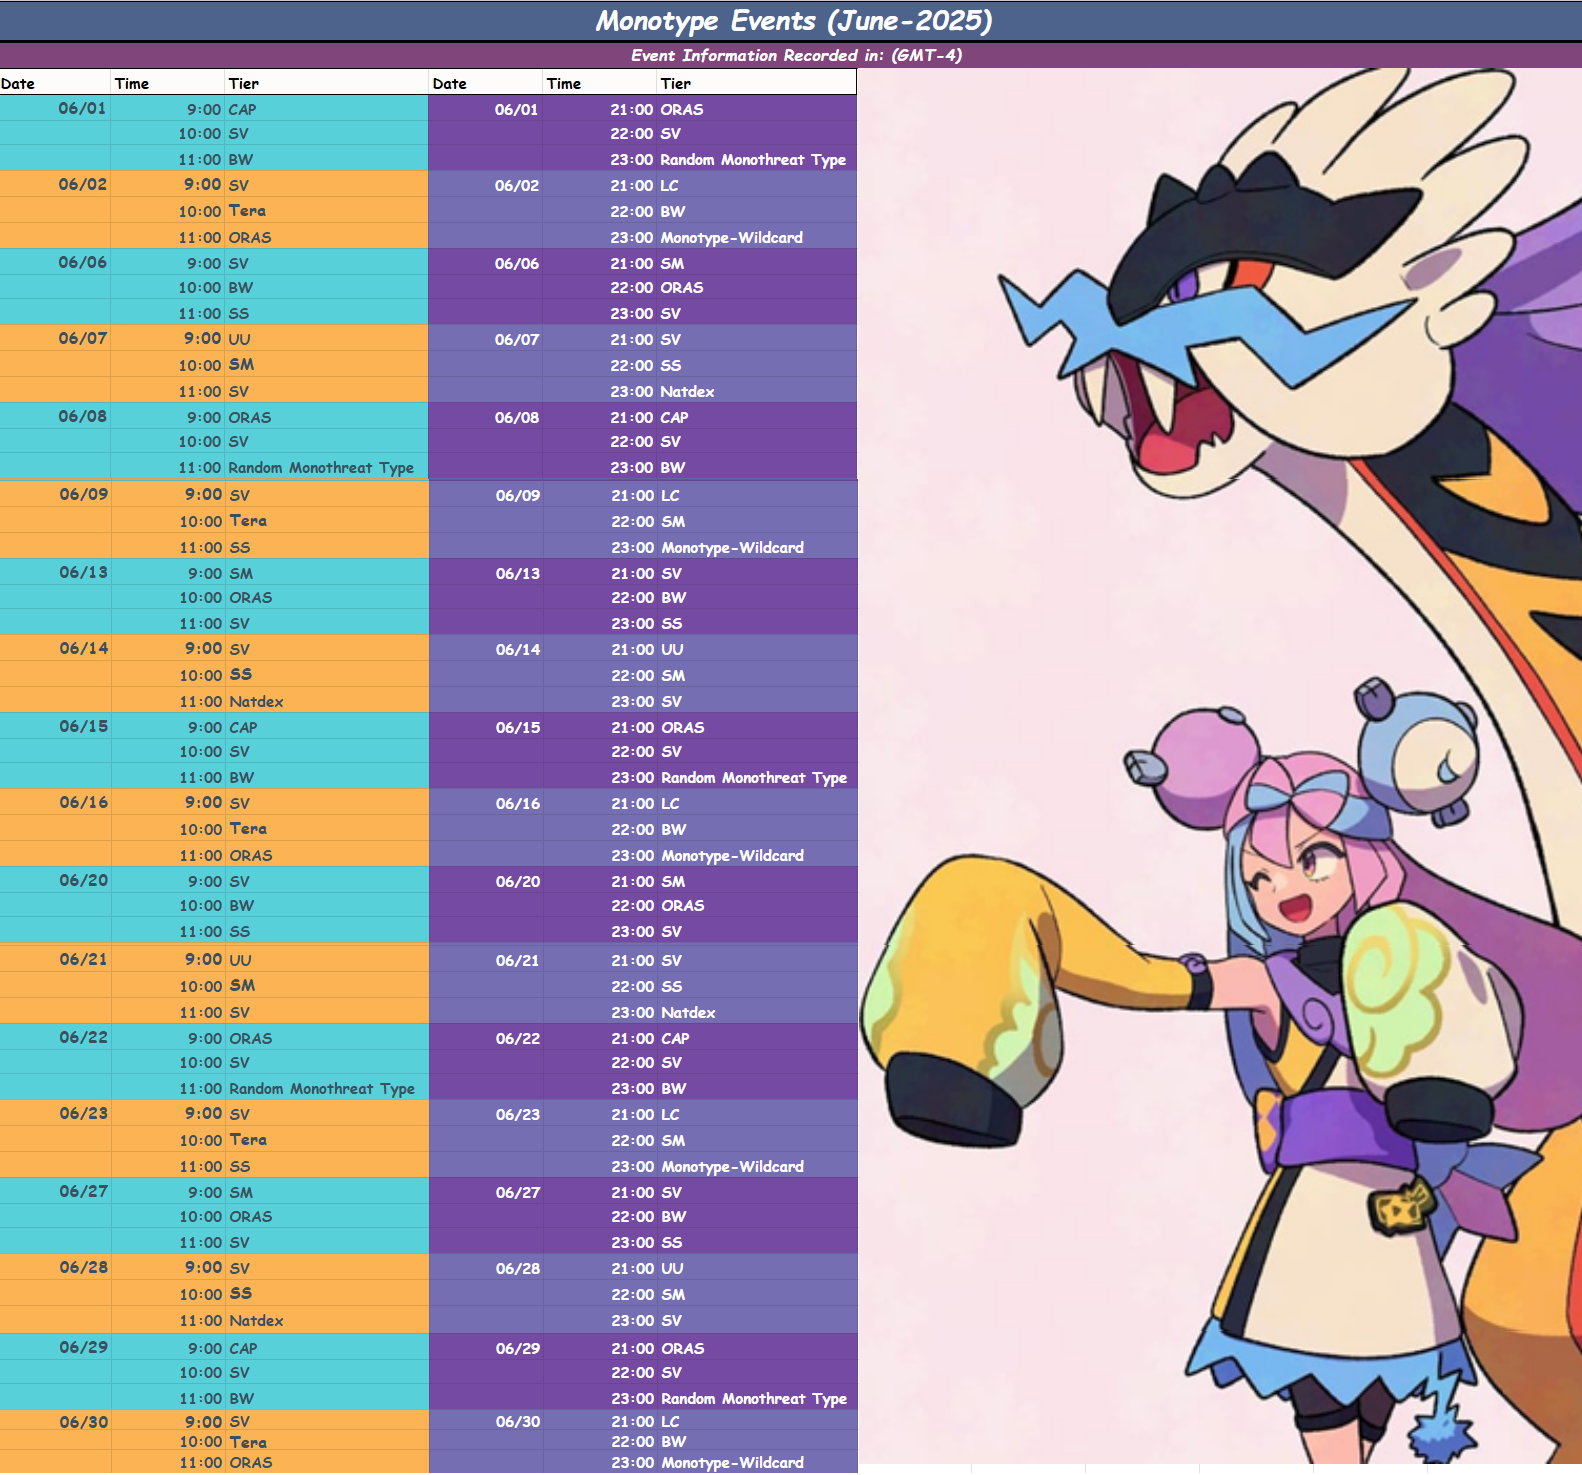
Task: Click the right 'Tier' header in the purple table
Action: 676,84
